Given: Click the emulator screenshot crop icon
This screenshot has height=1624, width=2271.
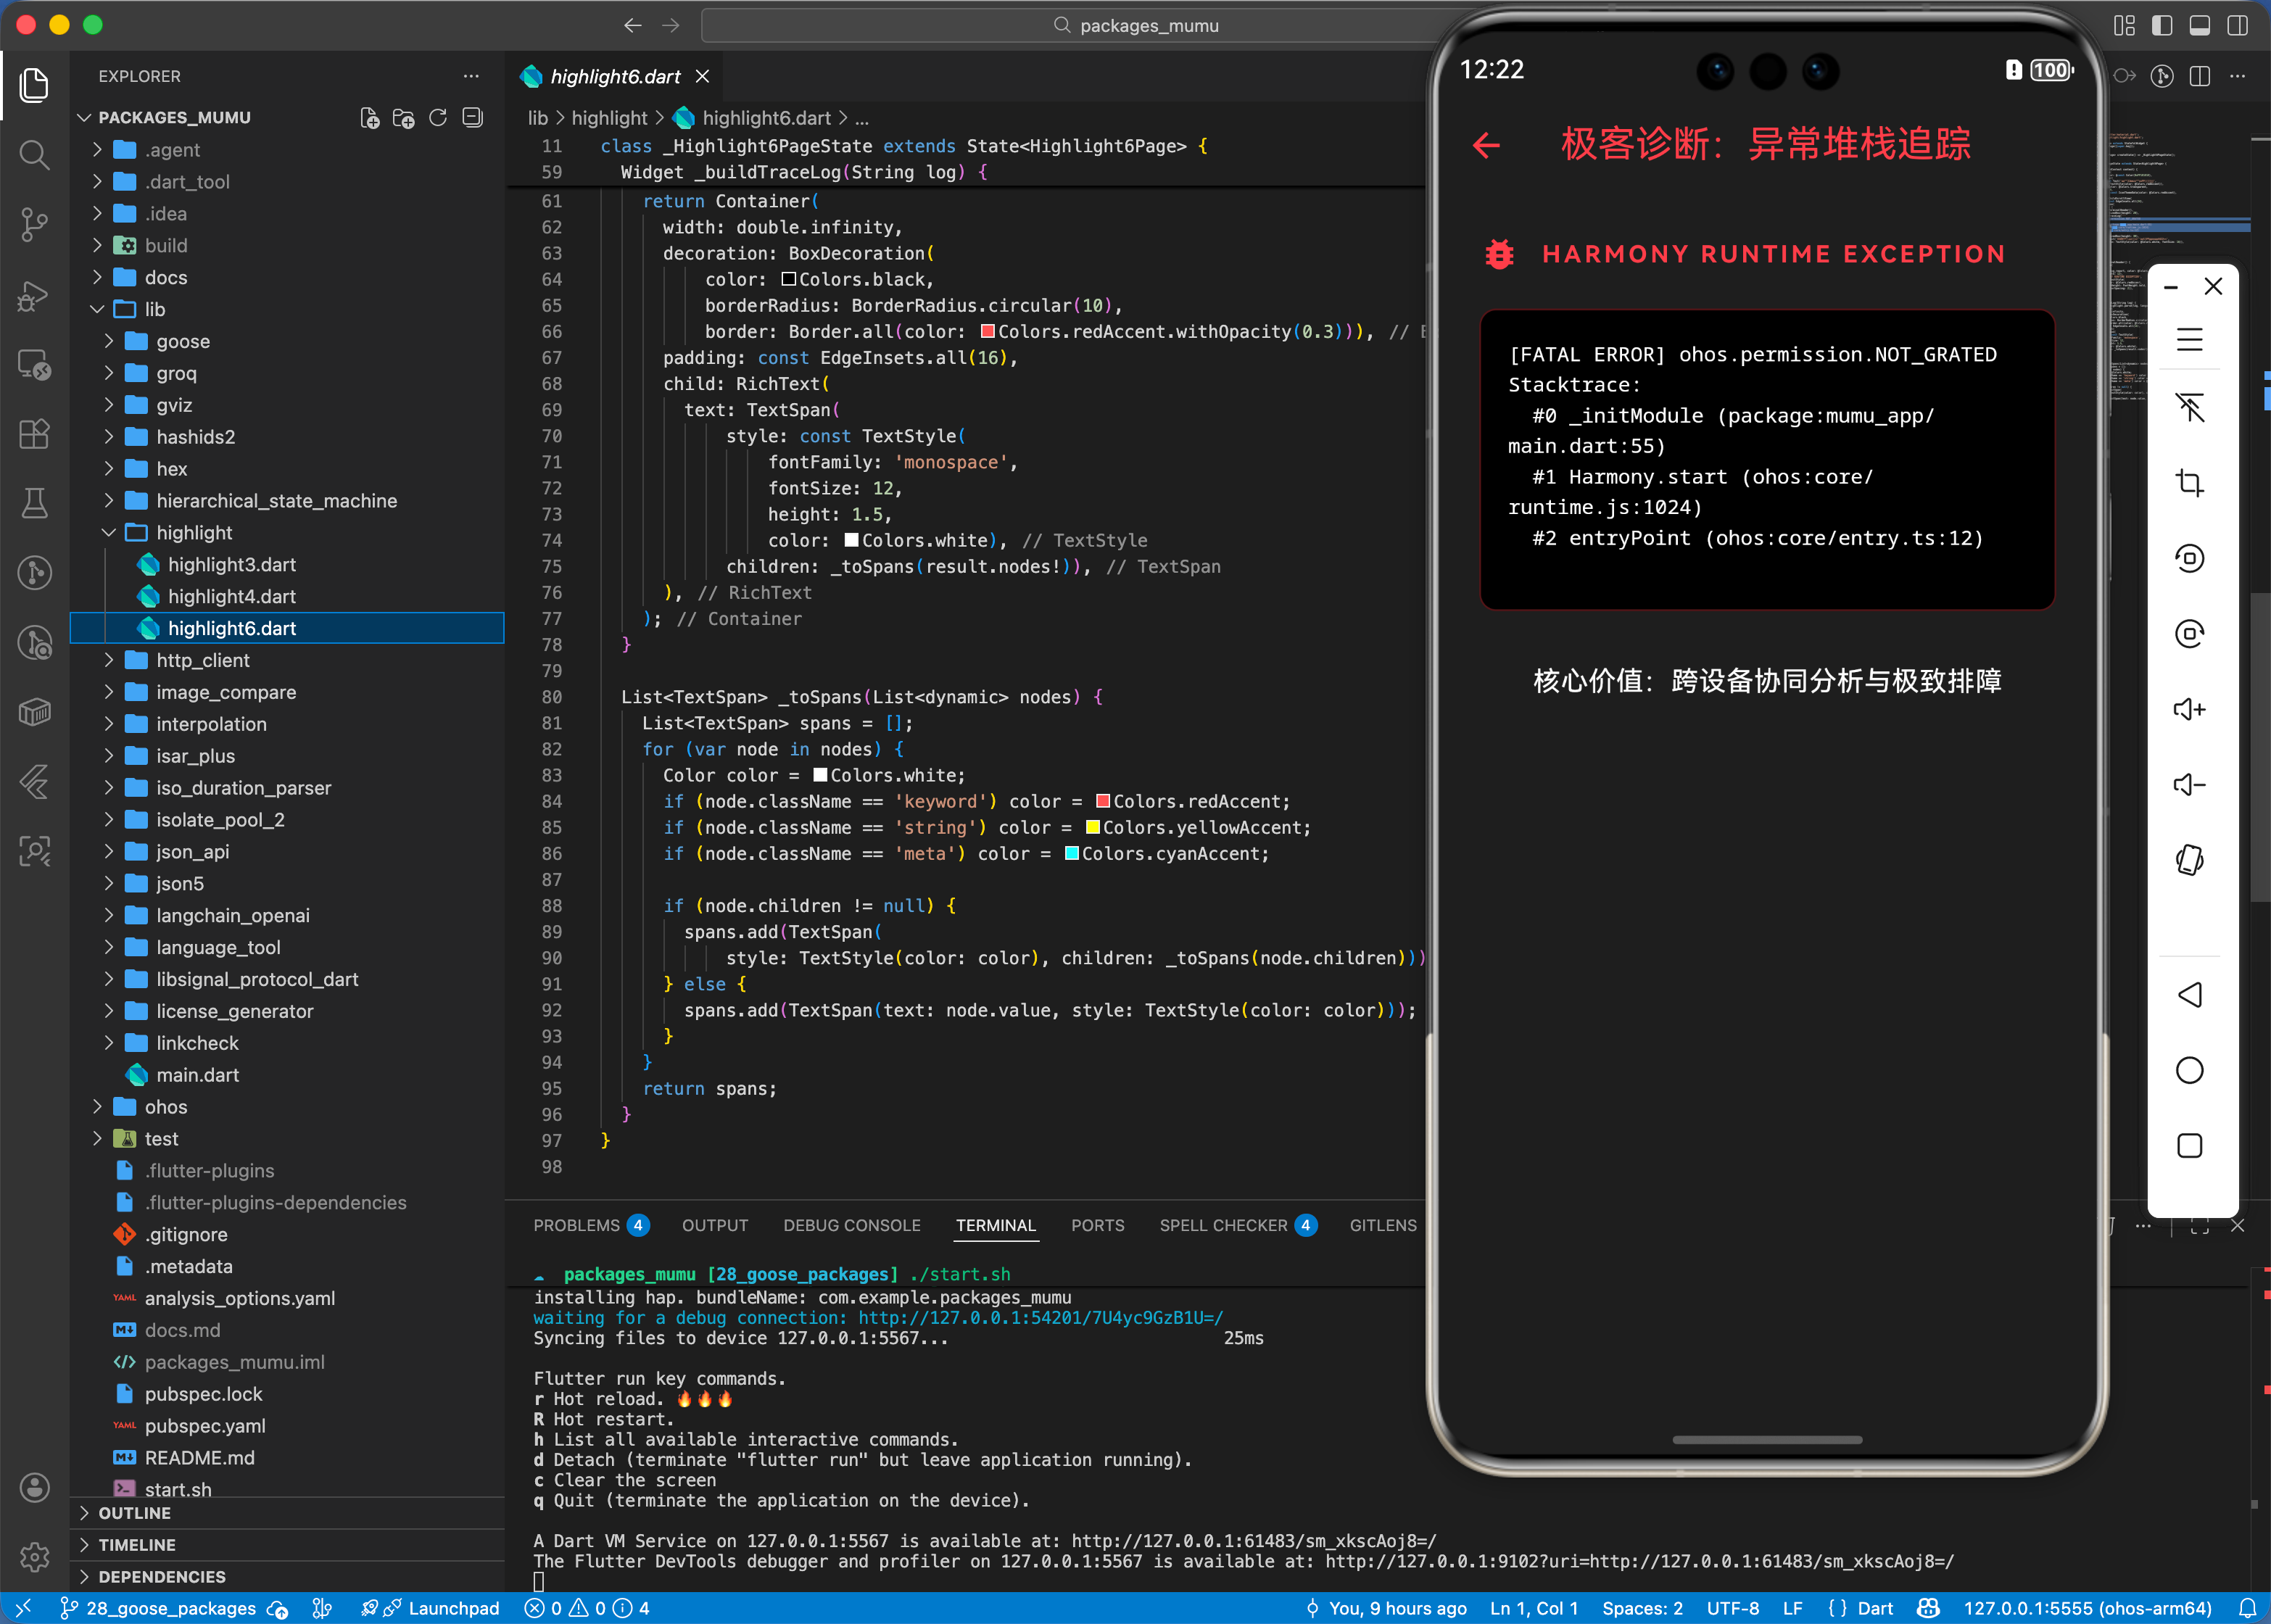Looking at the screenshot, I should tap(2189, 484).
